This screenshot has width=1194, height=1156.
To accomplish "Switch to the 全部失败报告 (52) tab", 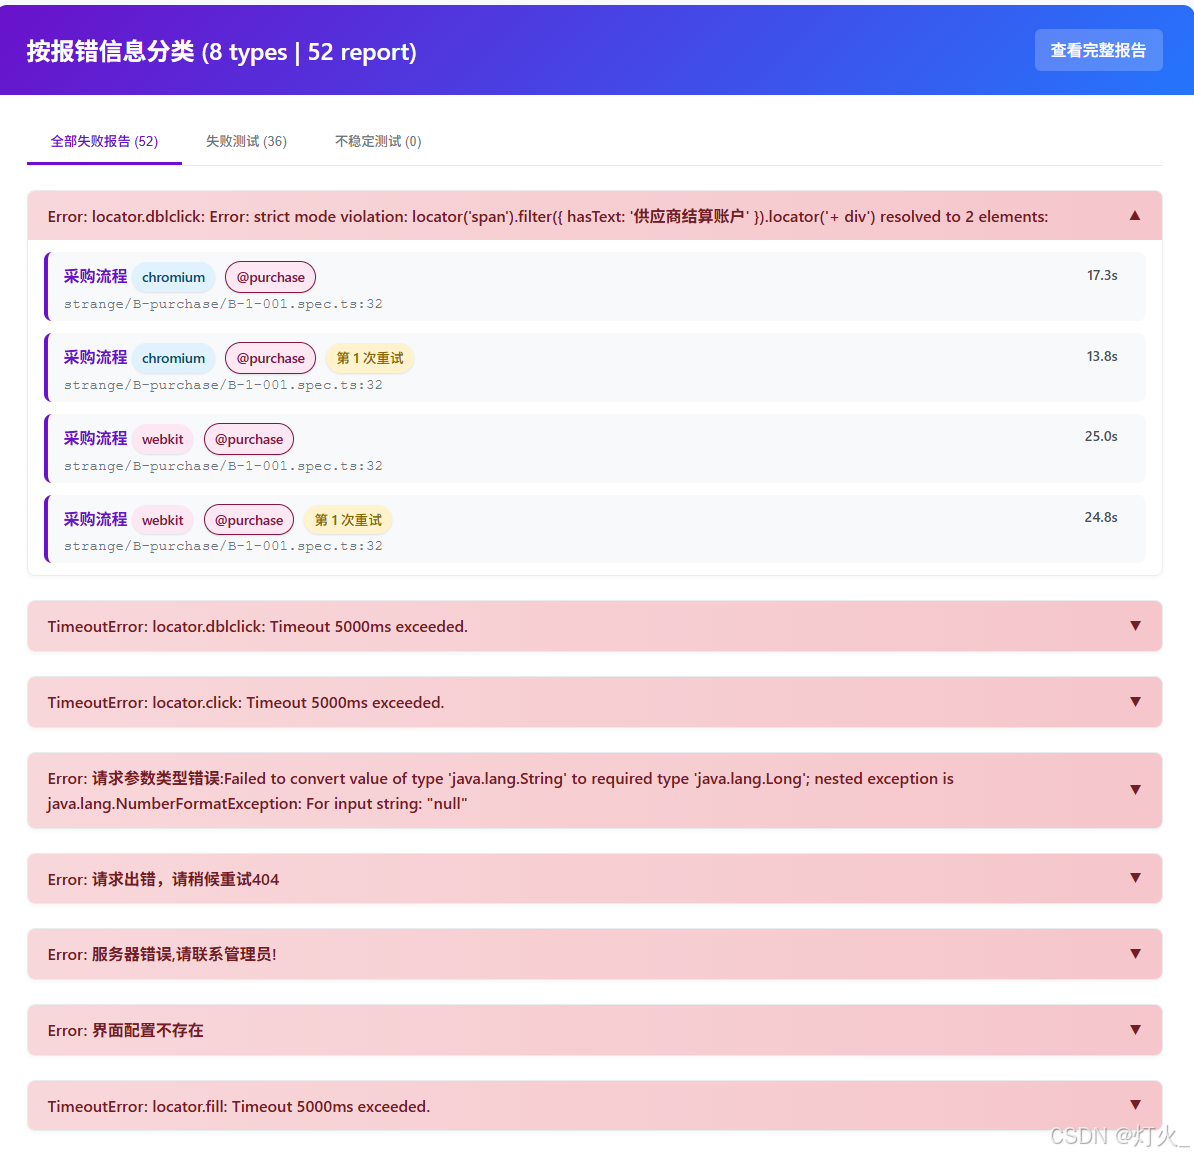I will click(x=104, y=142).
